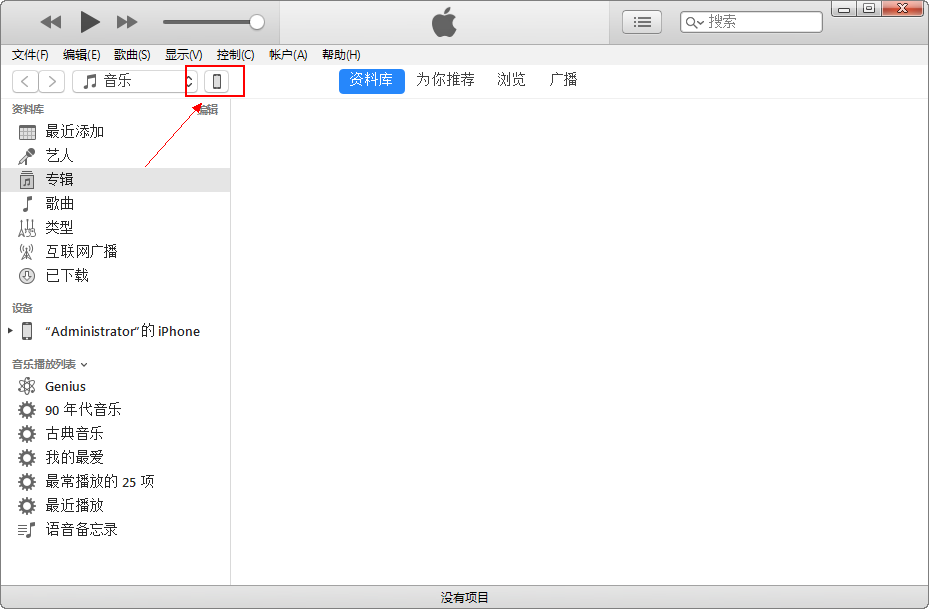
Task: Click the Genius atom icon
Action: click(x=27, y=386)
